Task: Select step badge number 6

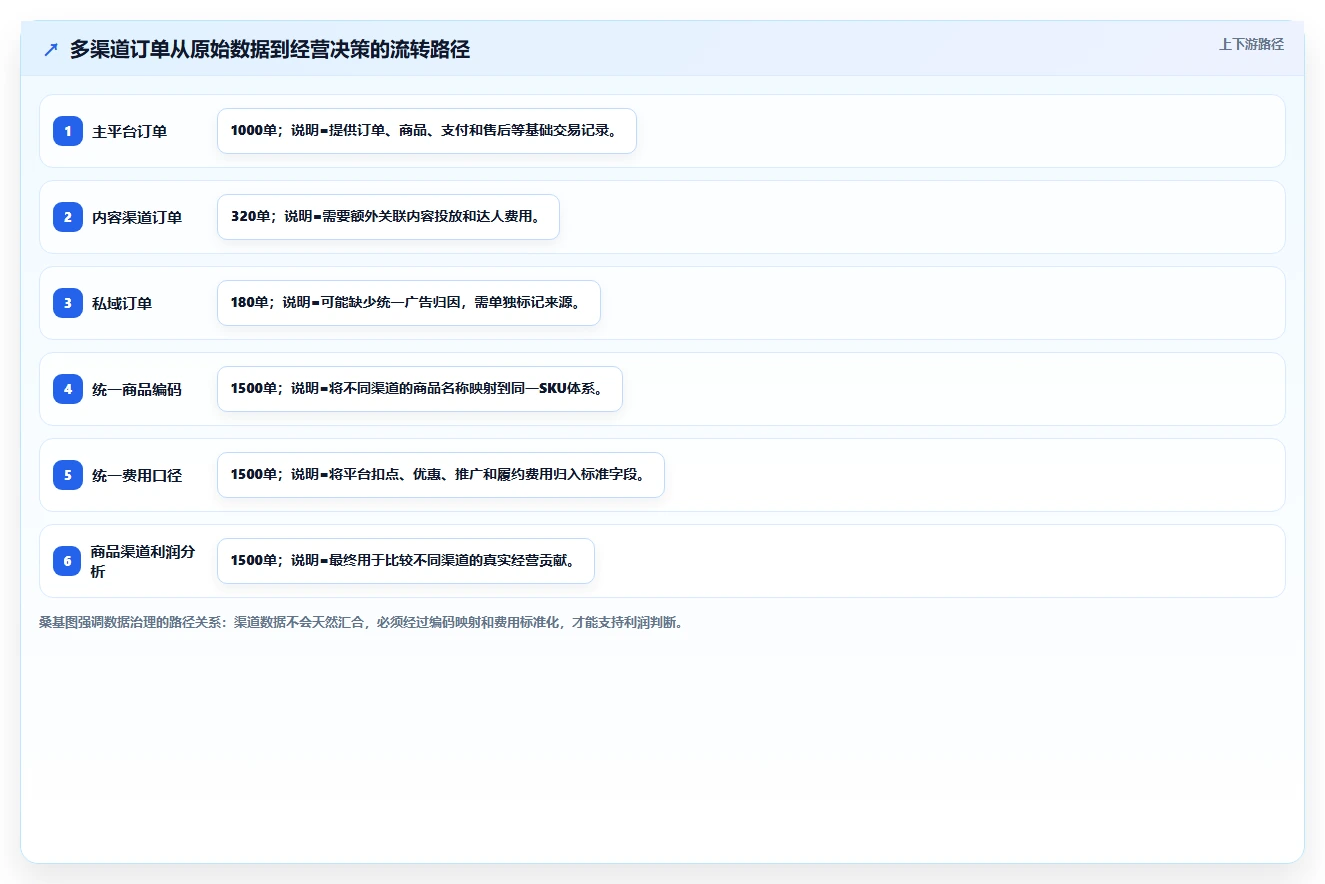Action: (x=68, y=561)
